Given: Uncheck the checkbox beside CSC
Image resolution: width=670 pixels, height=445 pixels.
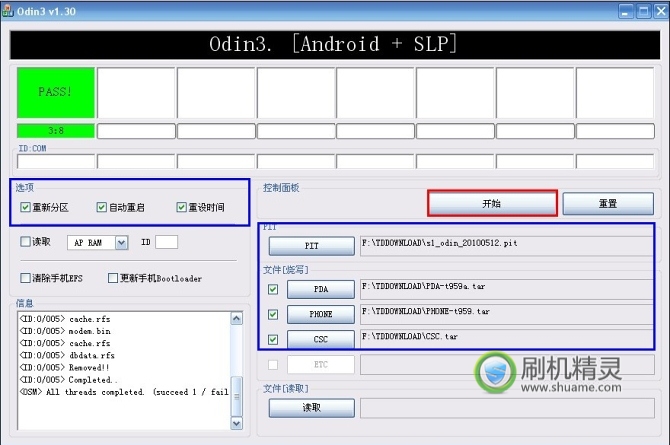Looking at the screenshot, I should [x=273, y=339].
